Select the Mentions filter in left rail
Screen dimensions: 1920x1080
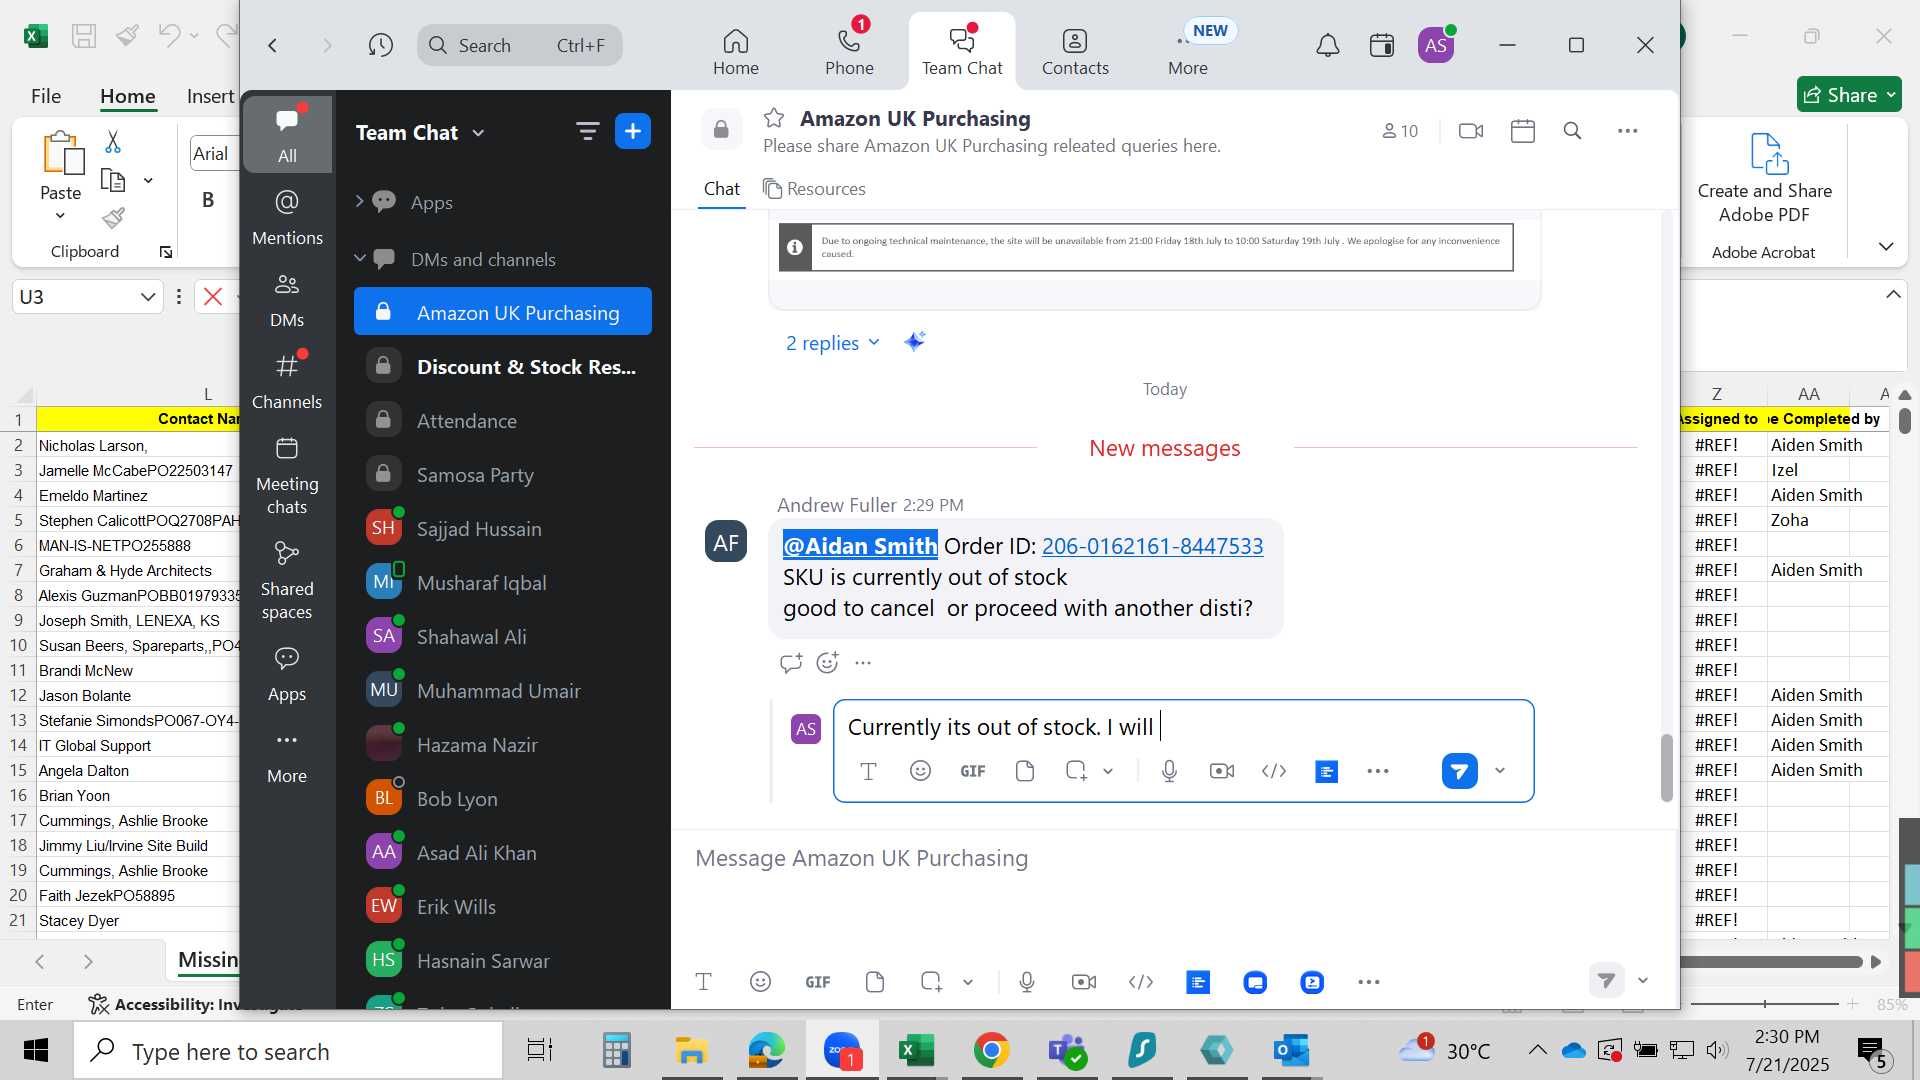point(287,218)
